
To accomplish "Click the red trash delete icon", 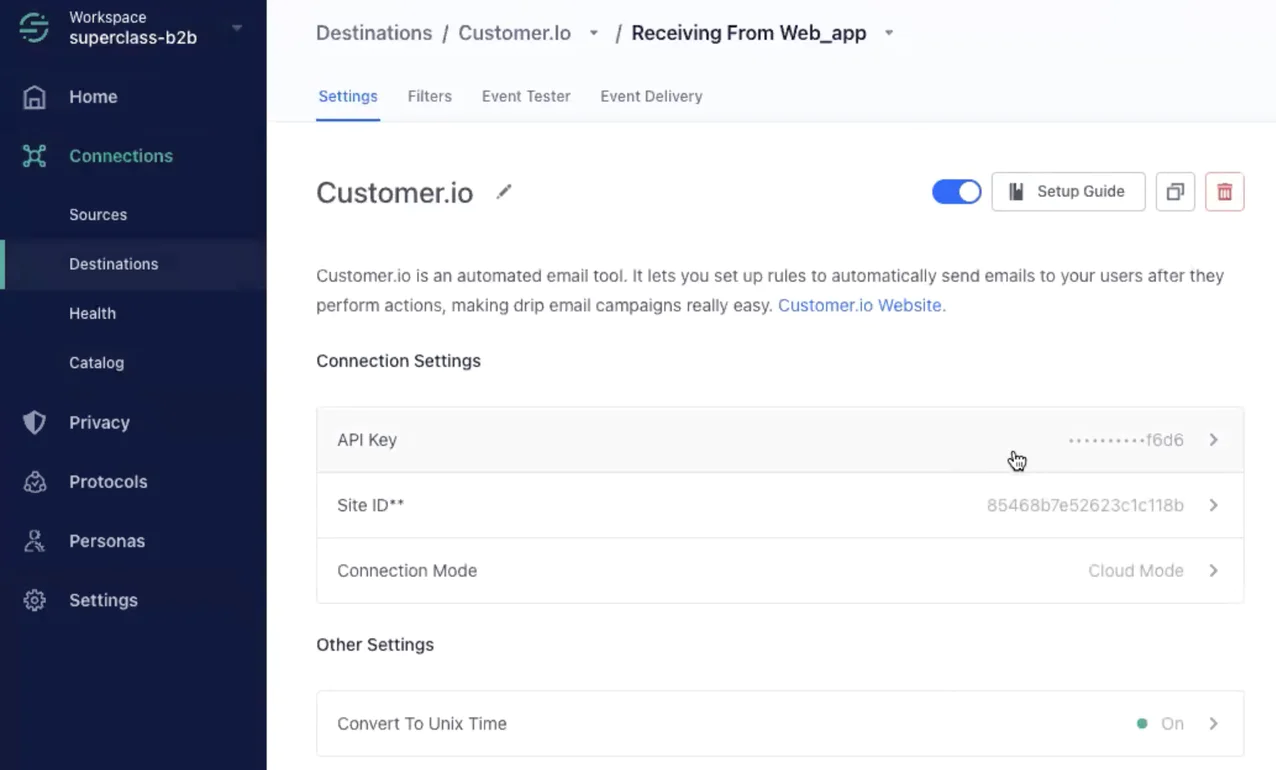I will pos(1224,192).
